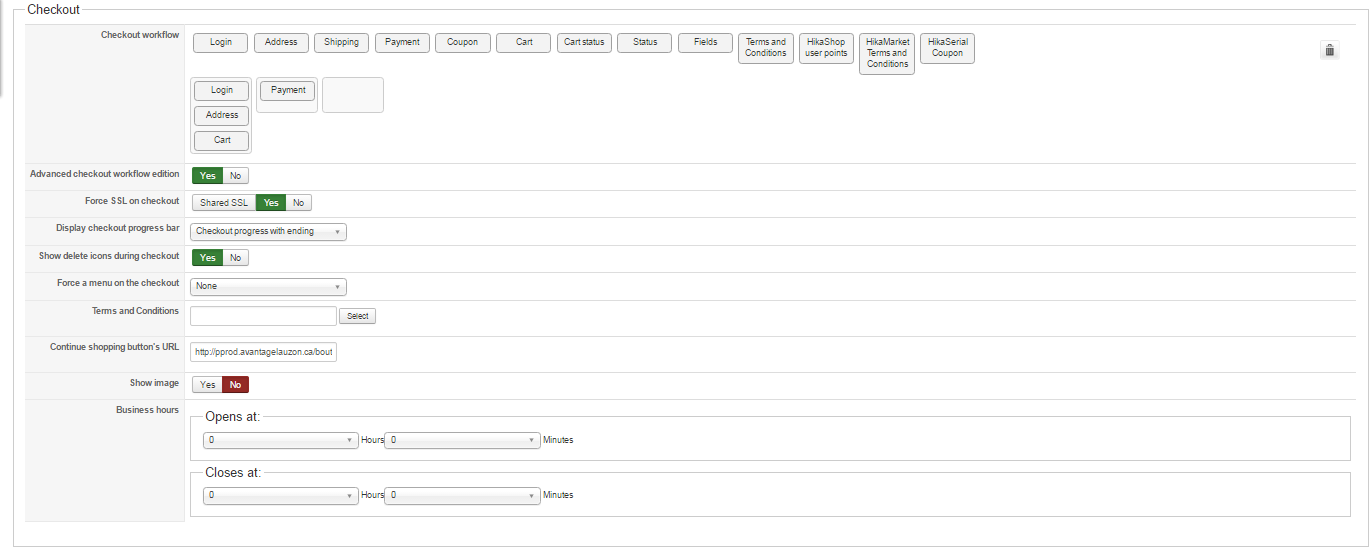Open the Force a menu on checkout dropdown
The width and height of the screenshot is (1370, 552).
coord(268,286)
